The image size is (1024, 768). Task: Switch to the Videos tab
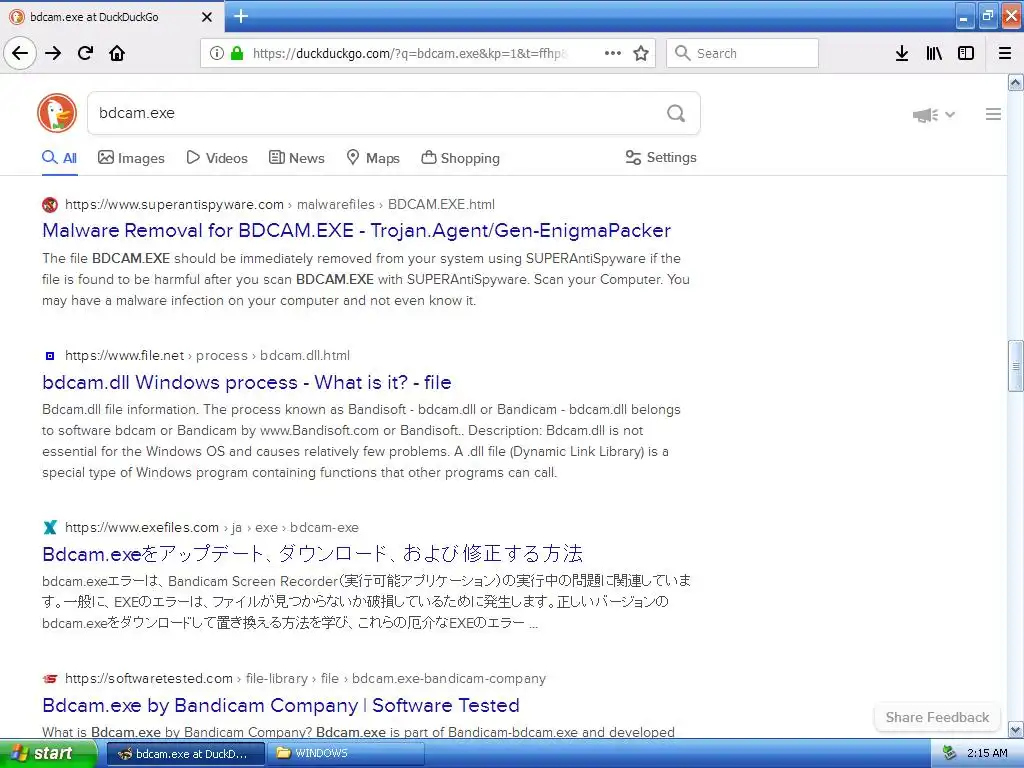217,158
